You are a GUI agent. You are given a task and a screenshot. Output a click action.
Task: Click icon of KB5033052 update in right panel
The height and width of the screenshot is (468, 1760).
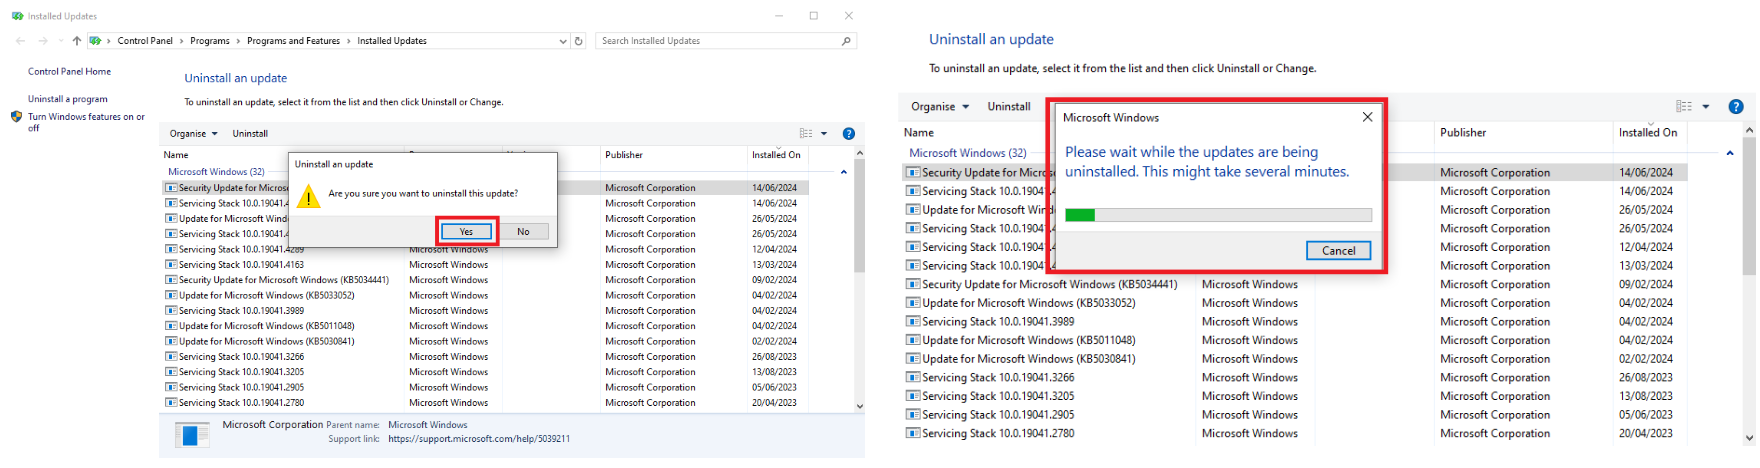pyautogui.click(x=913, y=303)
